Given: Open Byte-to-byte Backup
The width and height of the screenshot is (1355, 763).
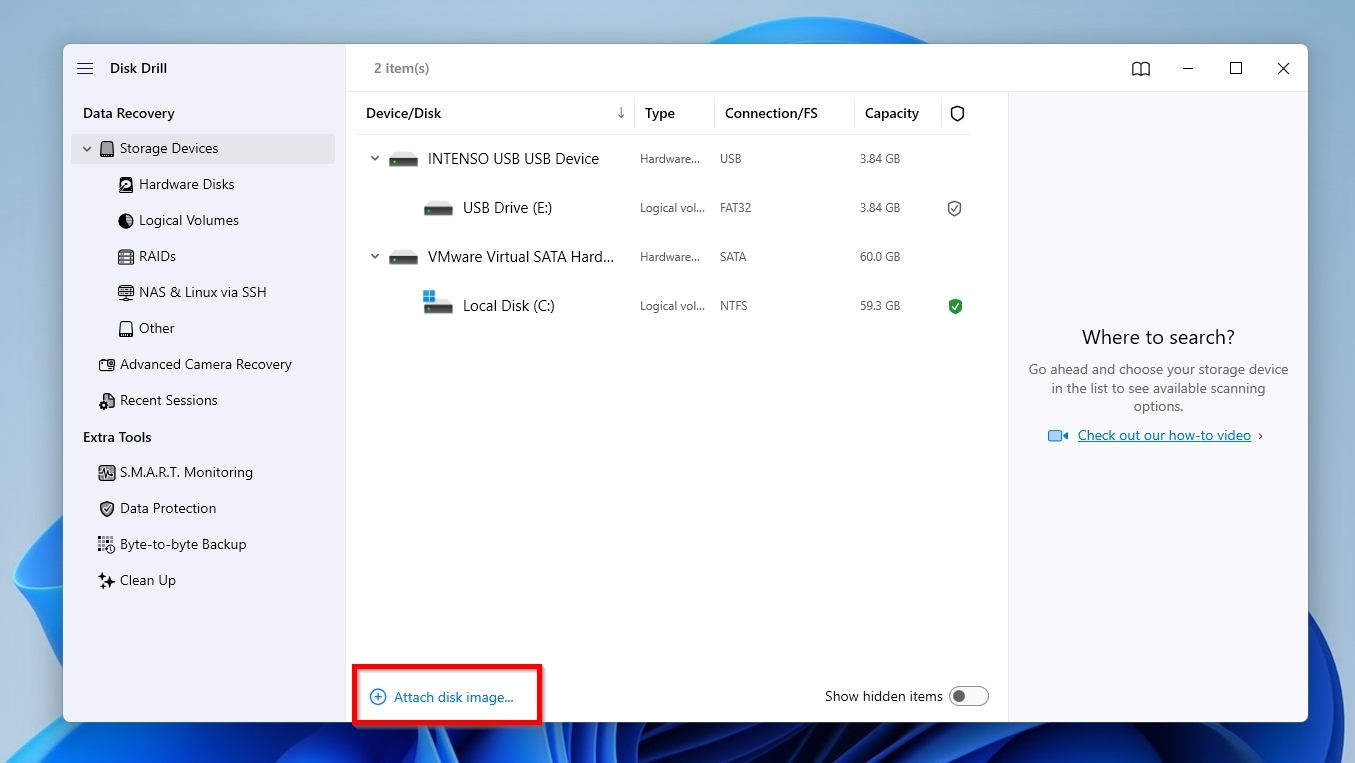Looking at the screenshot, I should tap(182, 544).
